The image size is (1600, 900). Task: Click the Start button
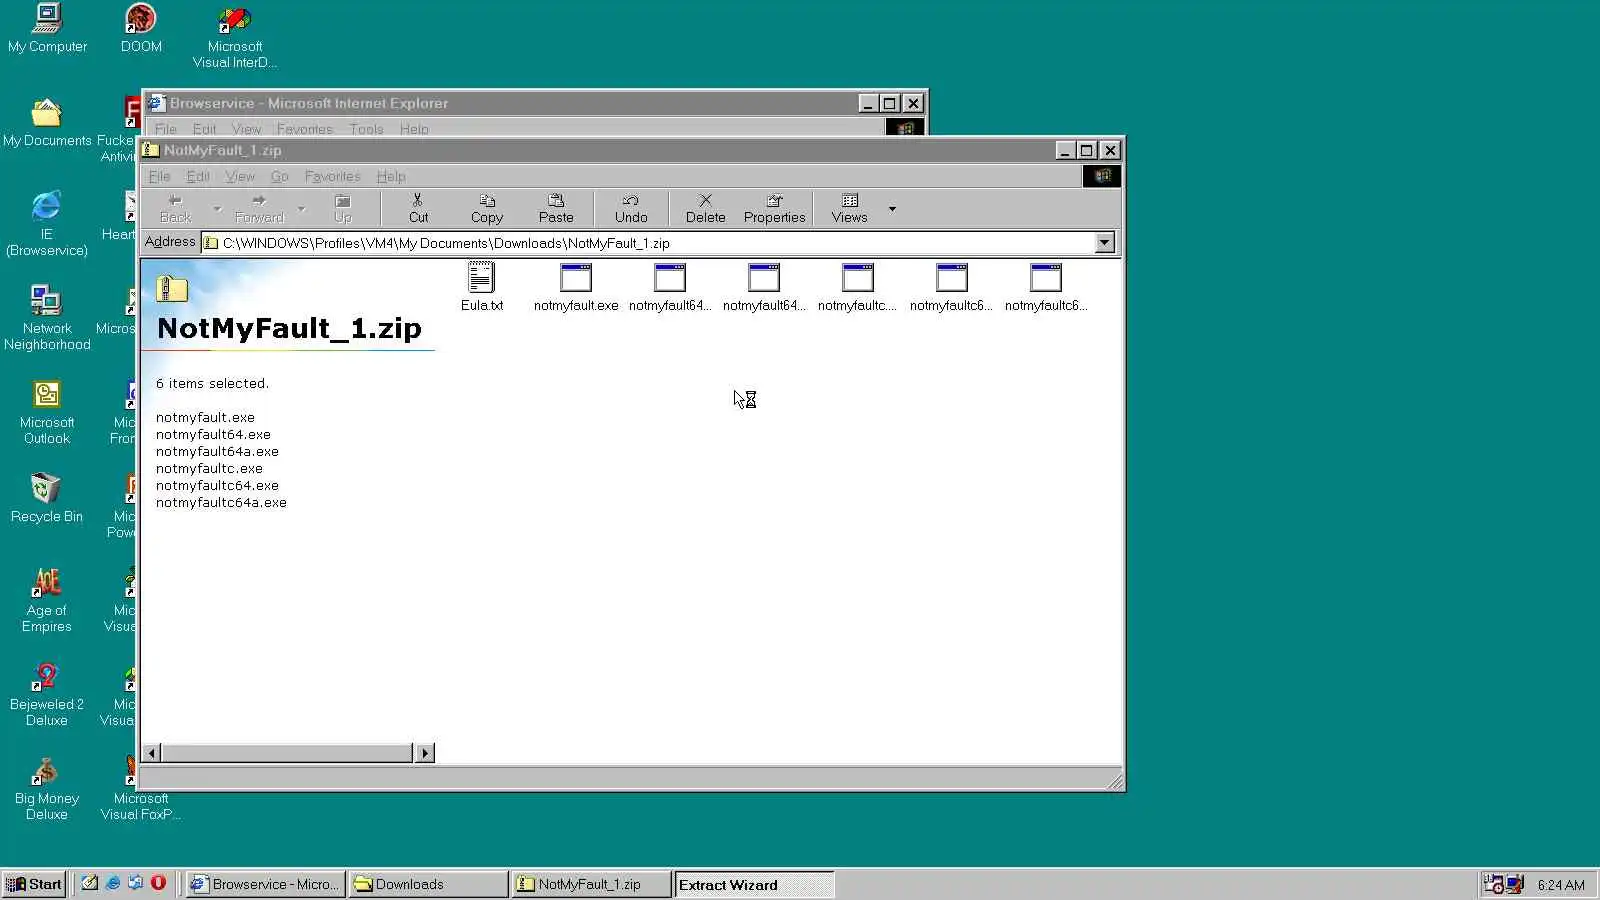[35, 884]
